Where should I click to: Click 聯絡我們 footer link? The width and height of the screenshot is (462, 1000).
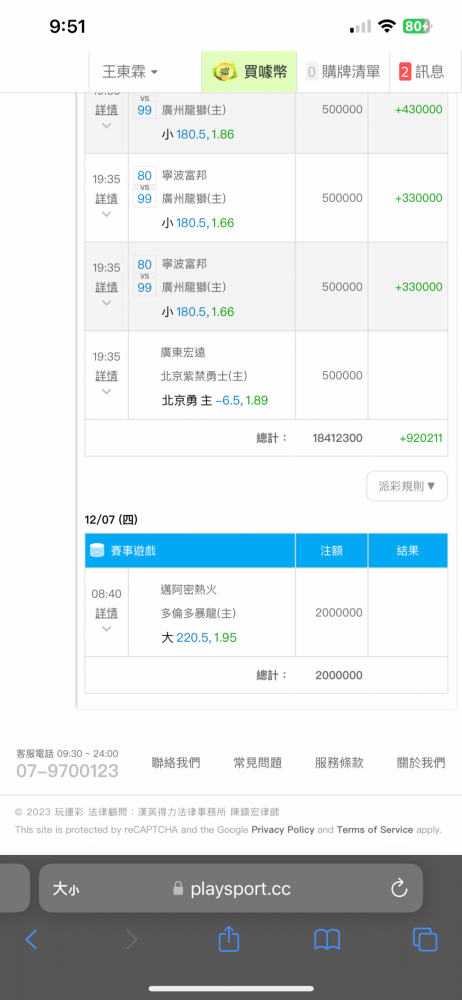tap(176, 762)
